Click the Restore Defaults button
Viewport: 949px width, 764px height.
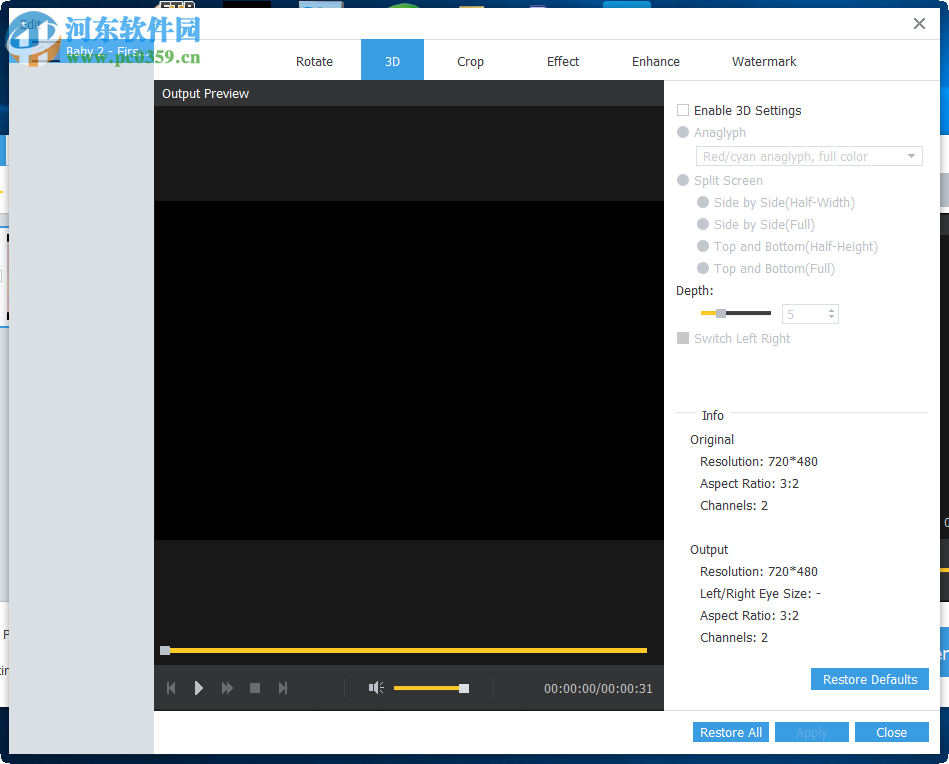[869, 679]
